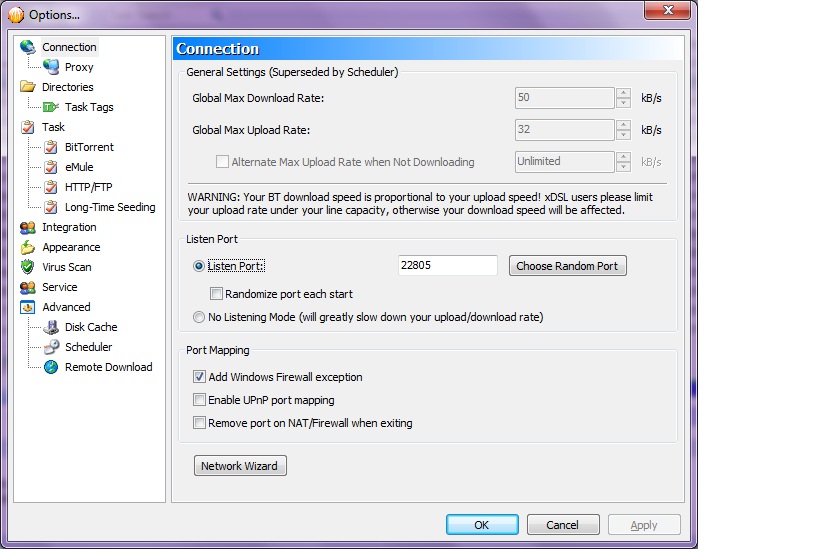This screenshot has height=549, width=819.
Task: Launch the Network Wizard
Action: [240, 466]
